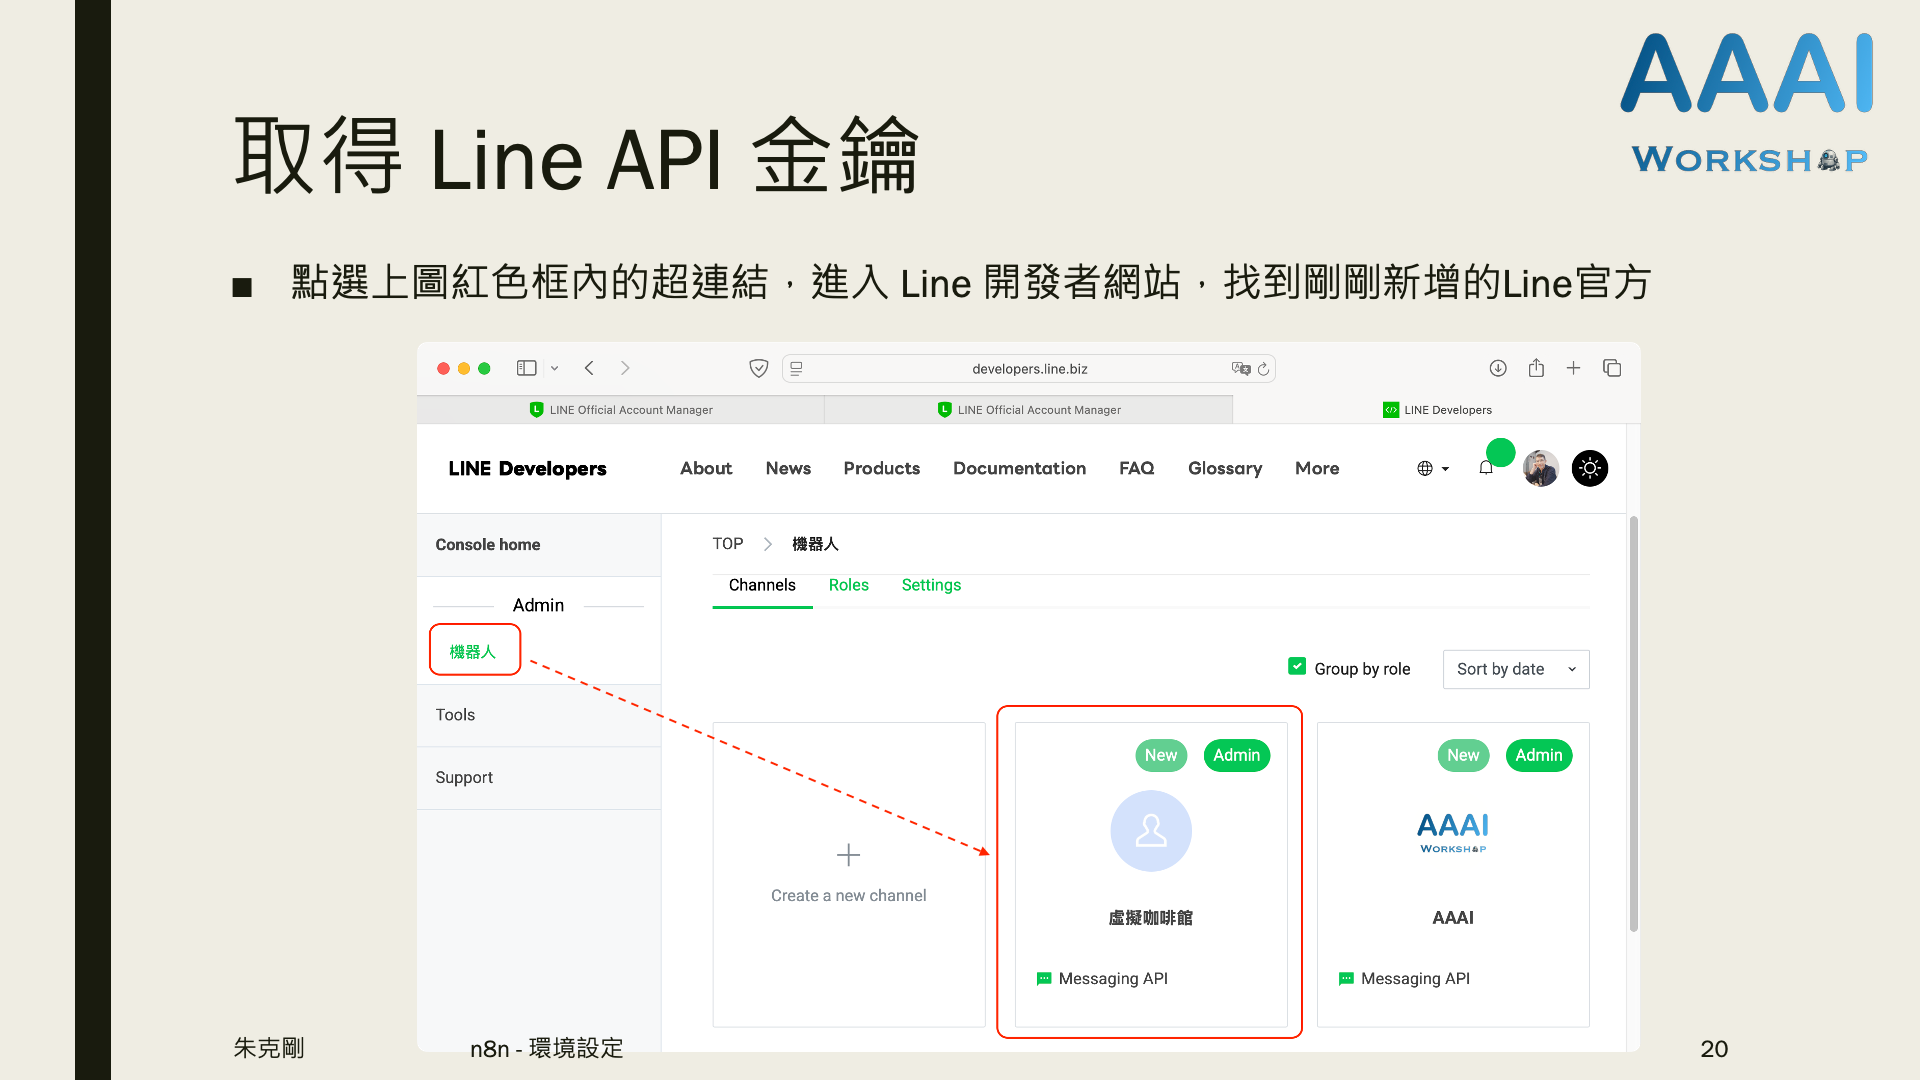Switch to the Settings tab
This screenshot has height=1080, width=1920.
(930, 585)
